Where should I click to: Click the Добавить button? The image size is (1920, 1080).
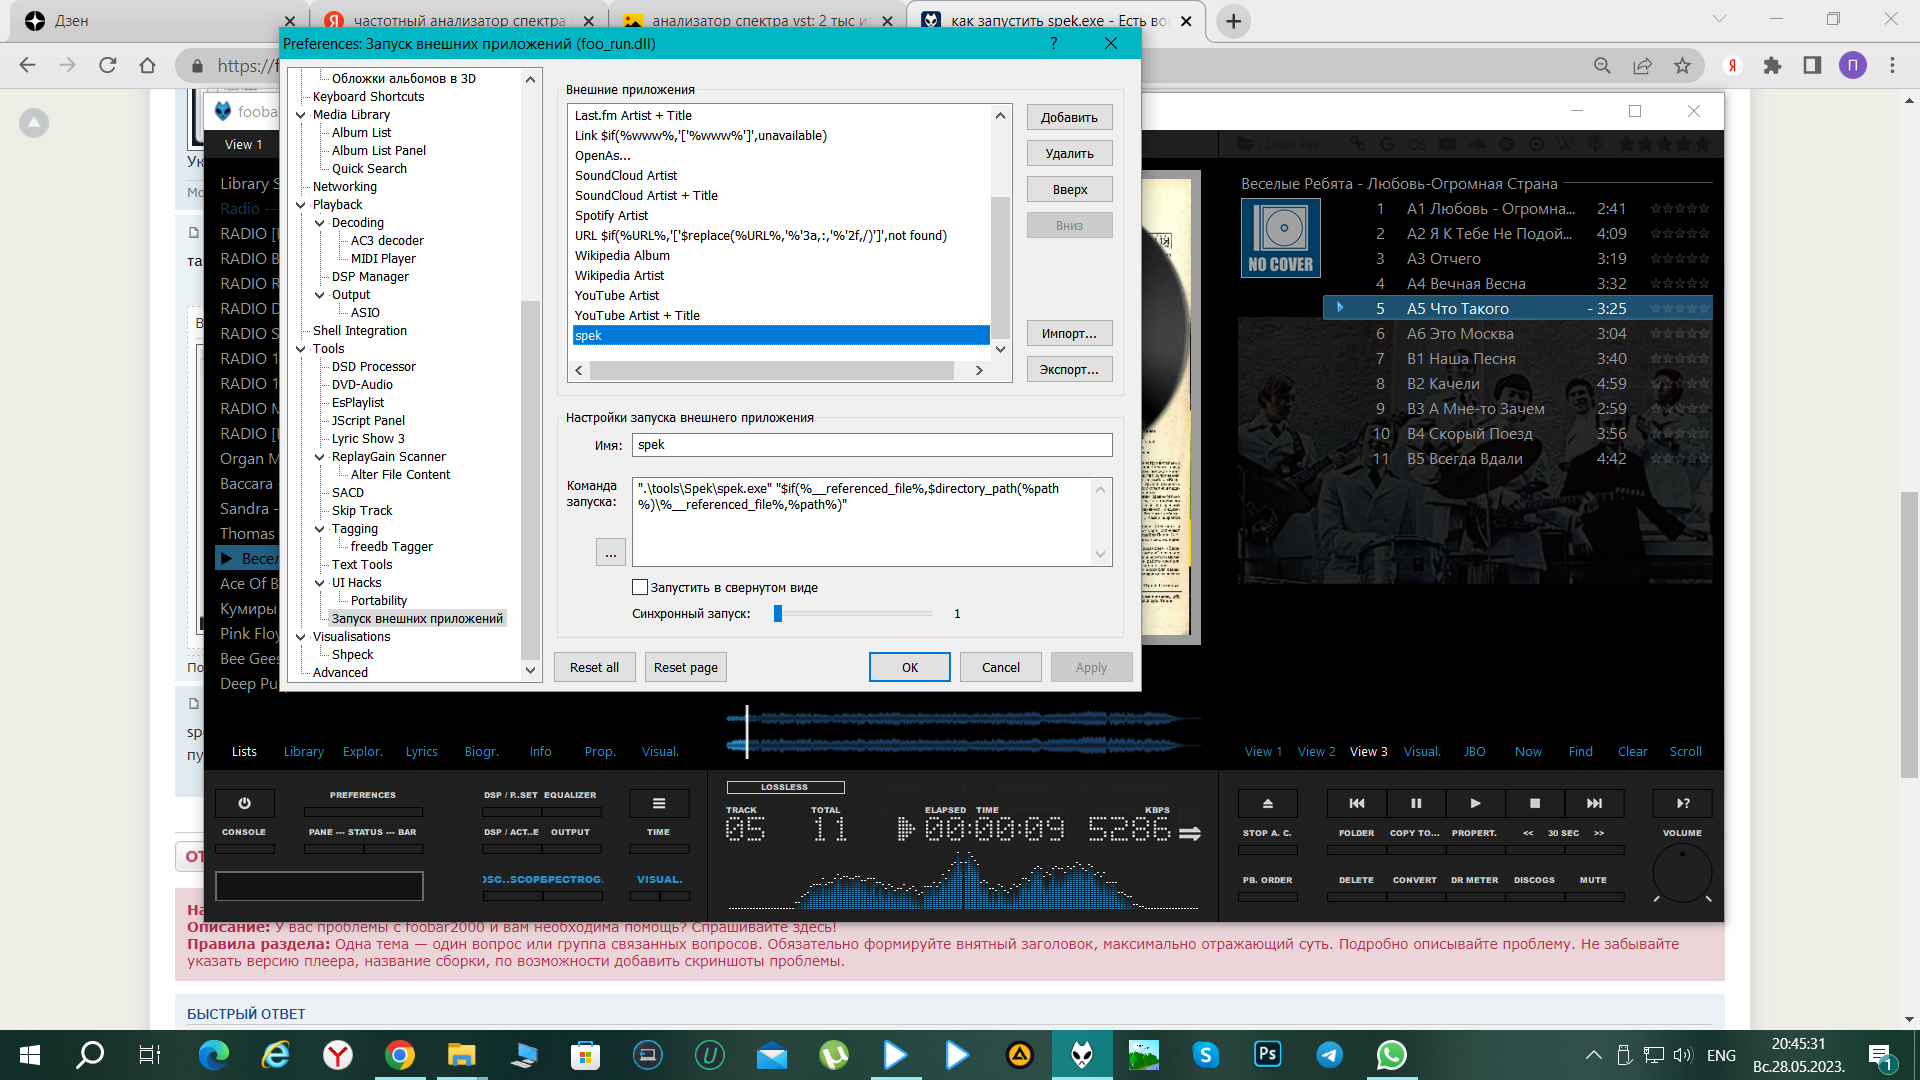click(1069, 118)
